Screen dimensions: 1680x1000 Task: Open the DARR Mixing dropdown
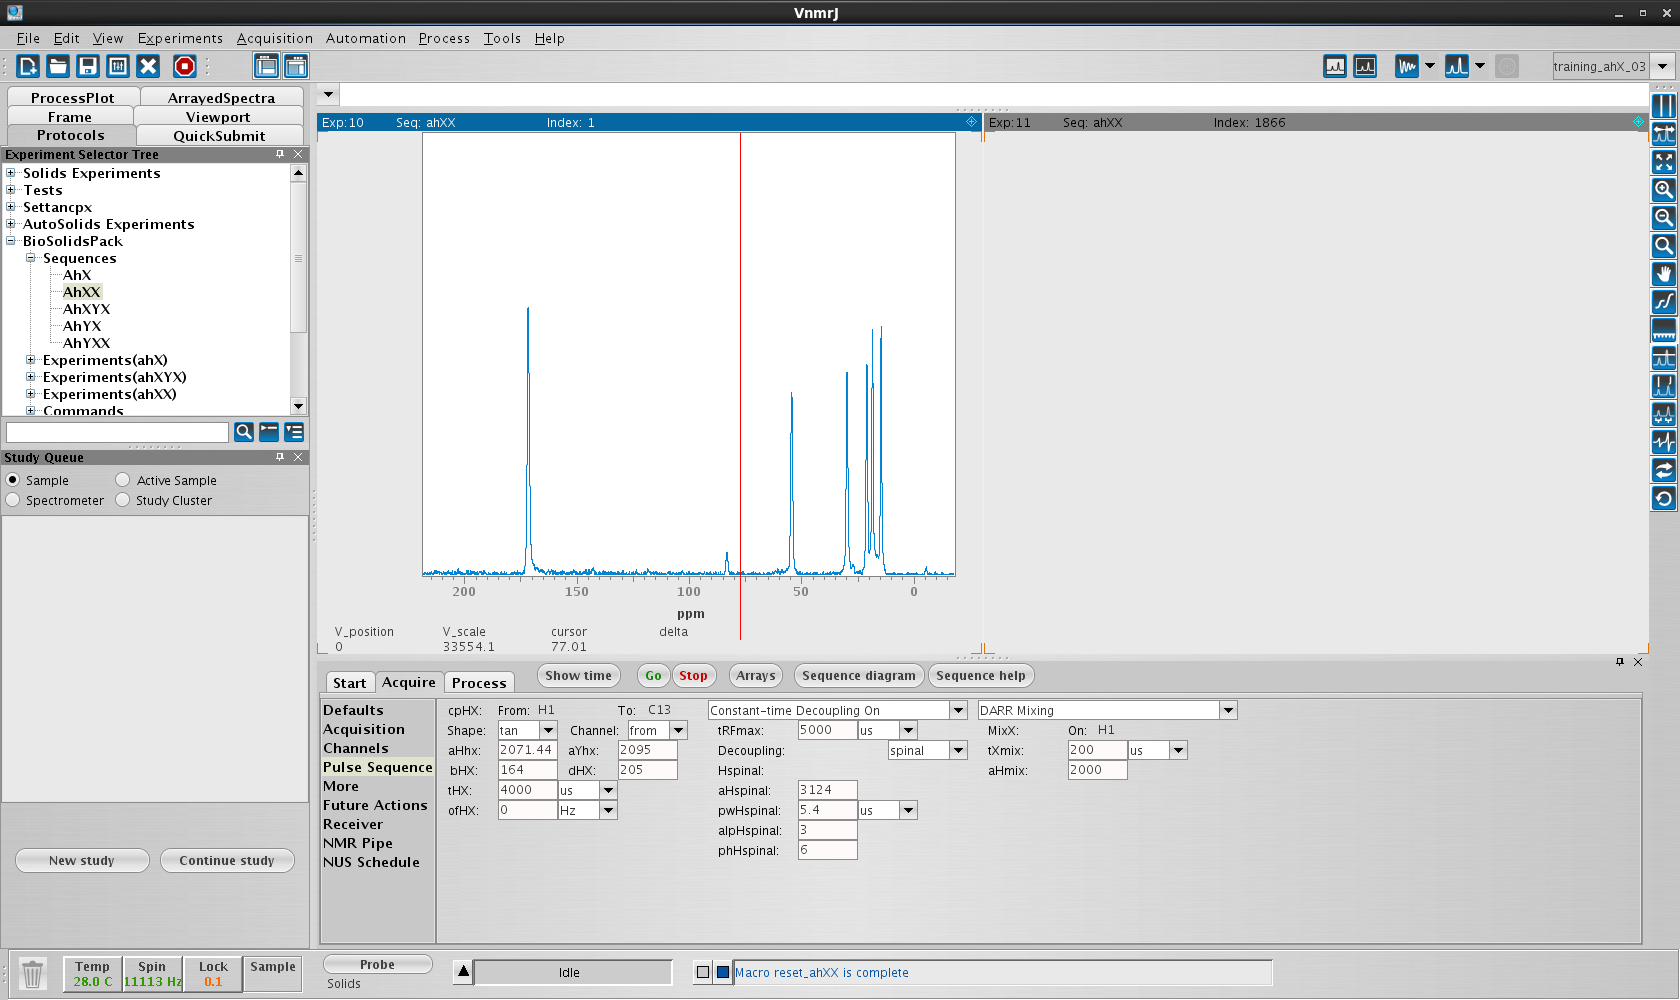[x=1228, y=710]
